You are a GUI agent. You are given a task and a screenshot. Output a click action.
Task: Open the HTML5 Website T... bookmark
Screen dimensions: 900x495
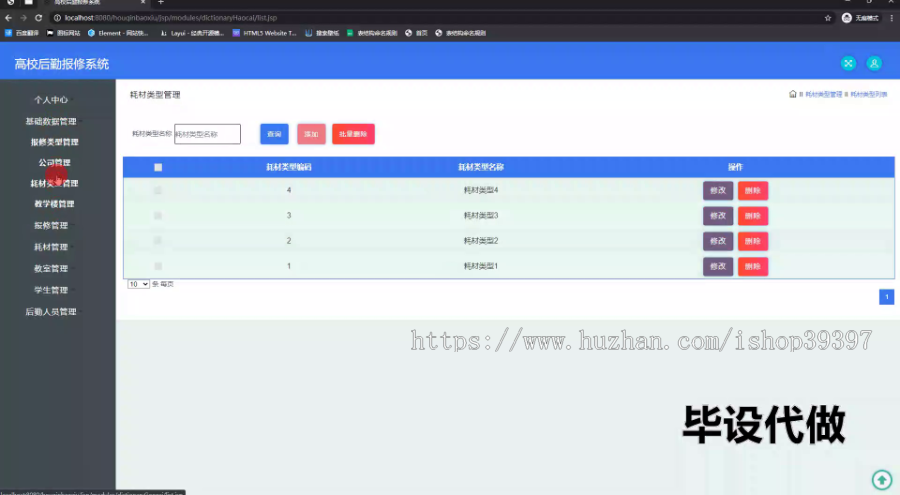point(265,33)
